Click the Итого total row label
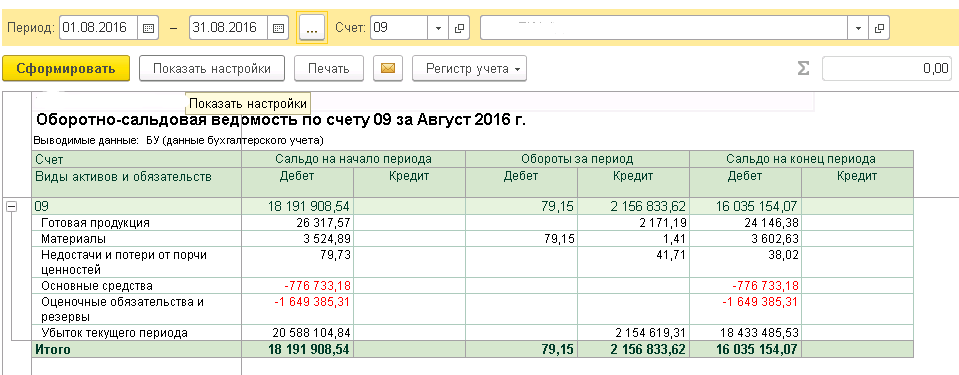 point(53,350)
